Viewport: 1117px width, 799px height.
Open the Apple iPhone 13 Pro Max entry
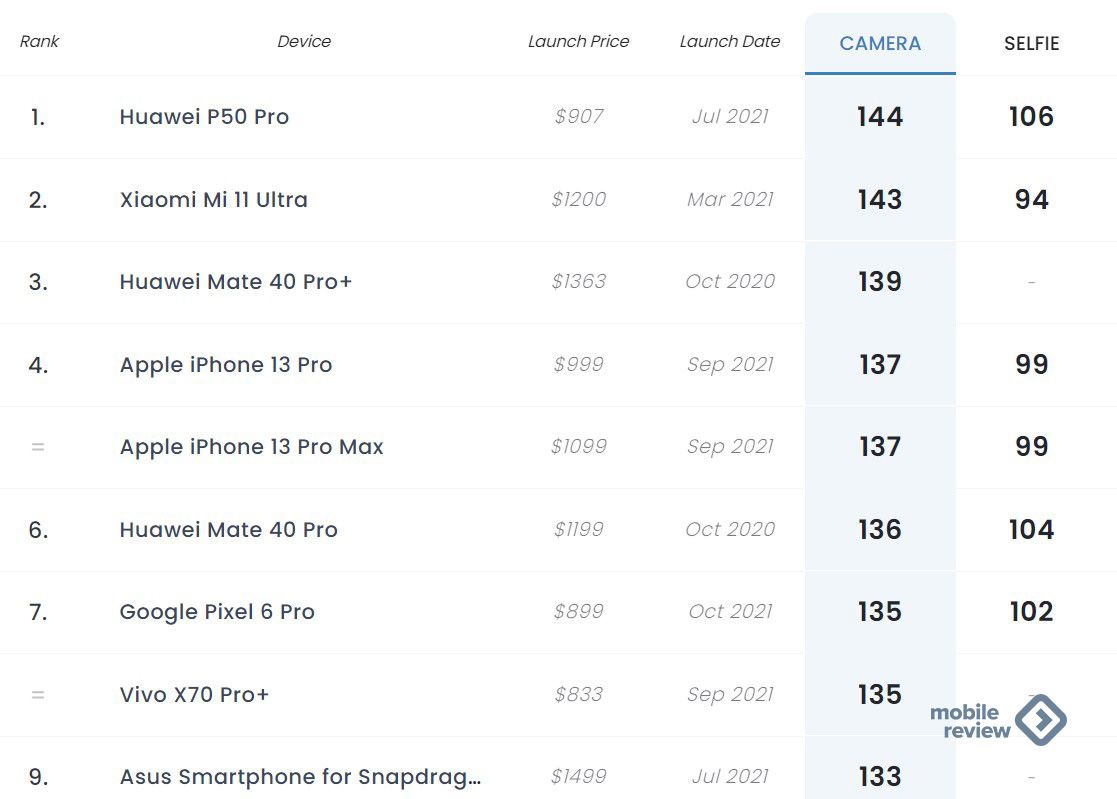point(251,446)
